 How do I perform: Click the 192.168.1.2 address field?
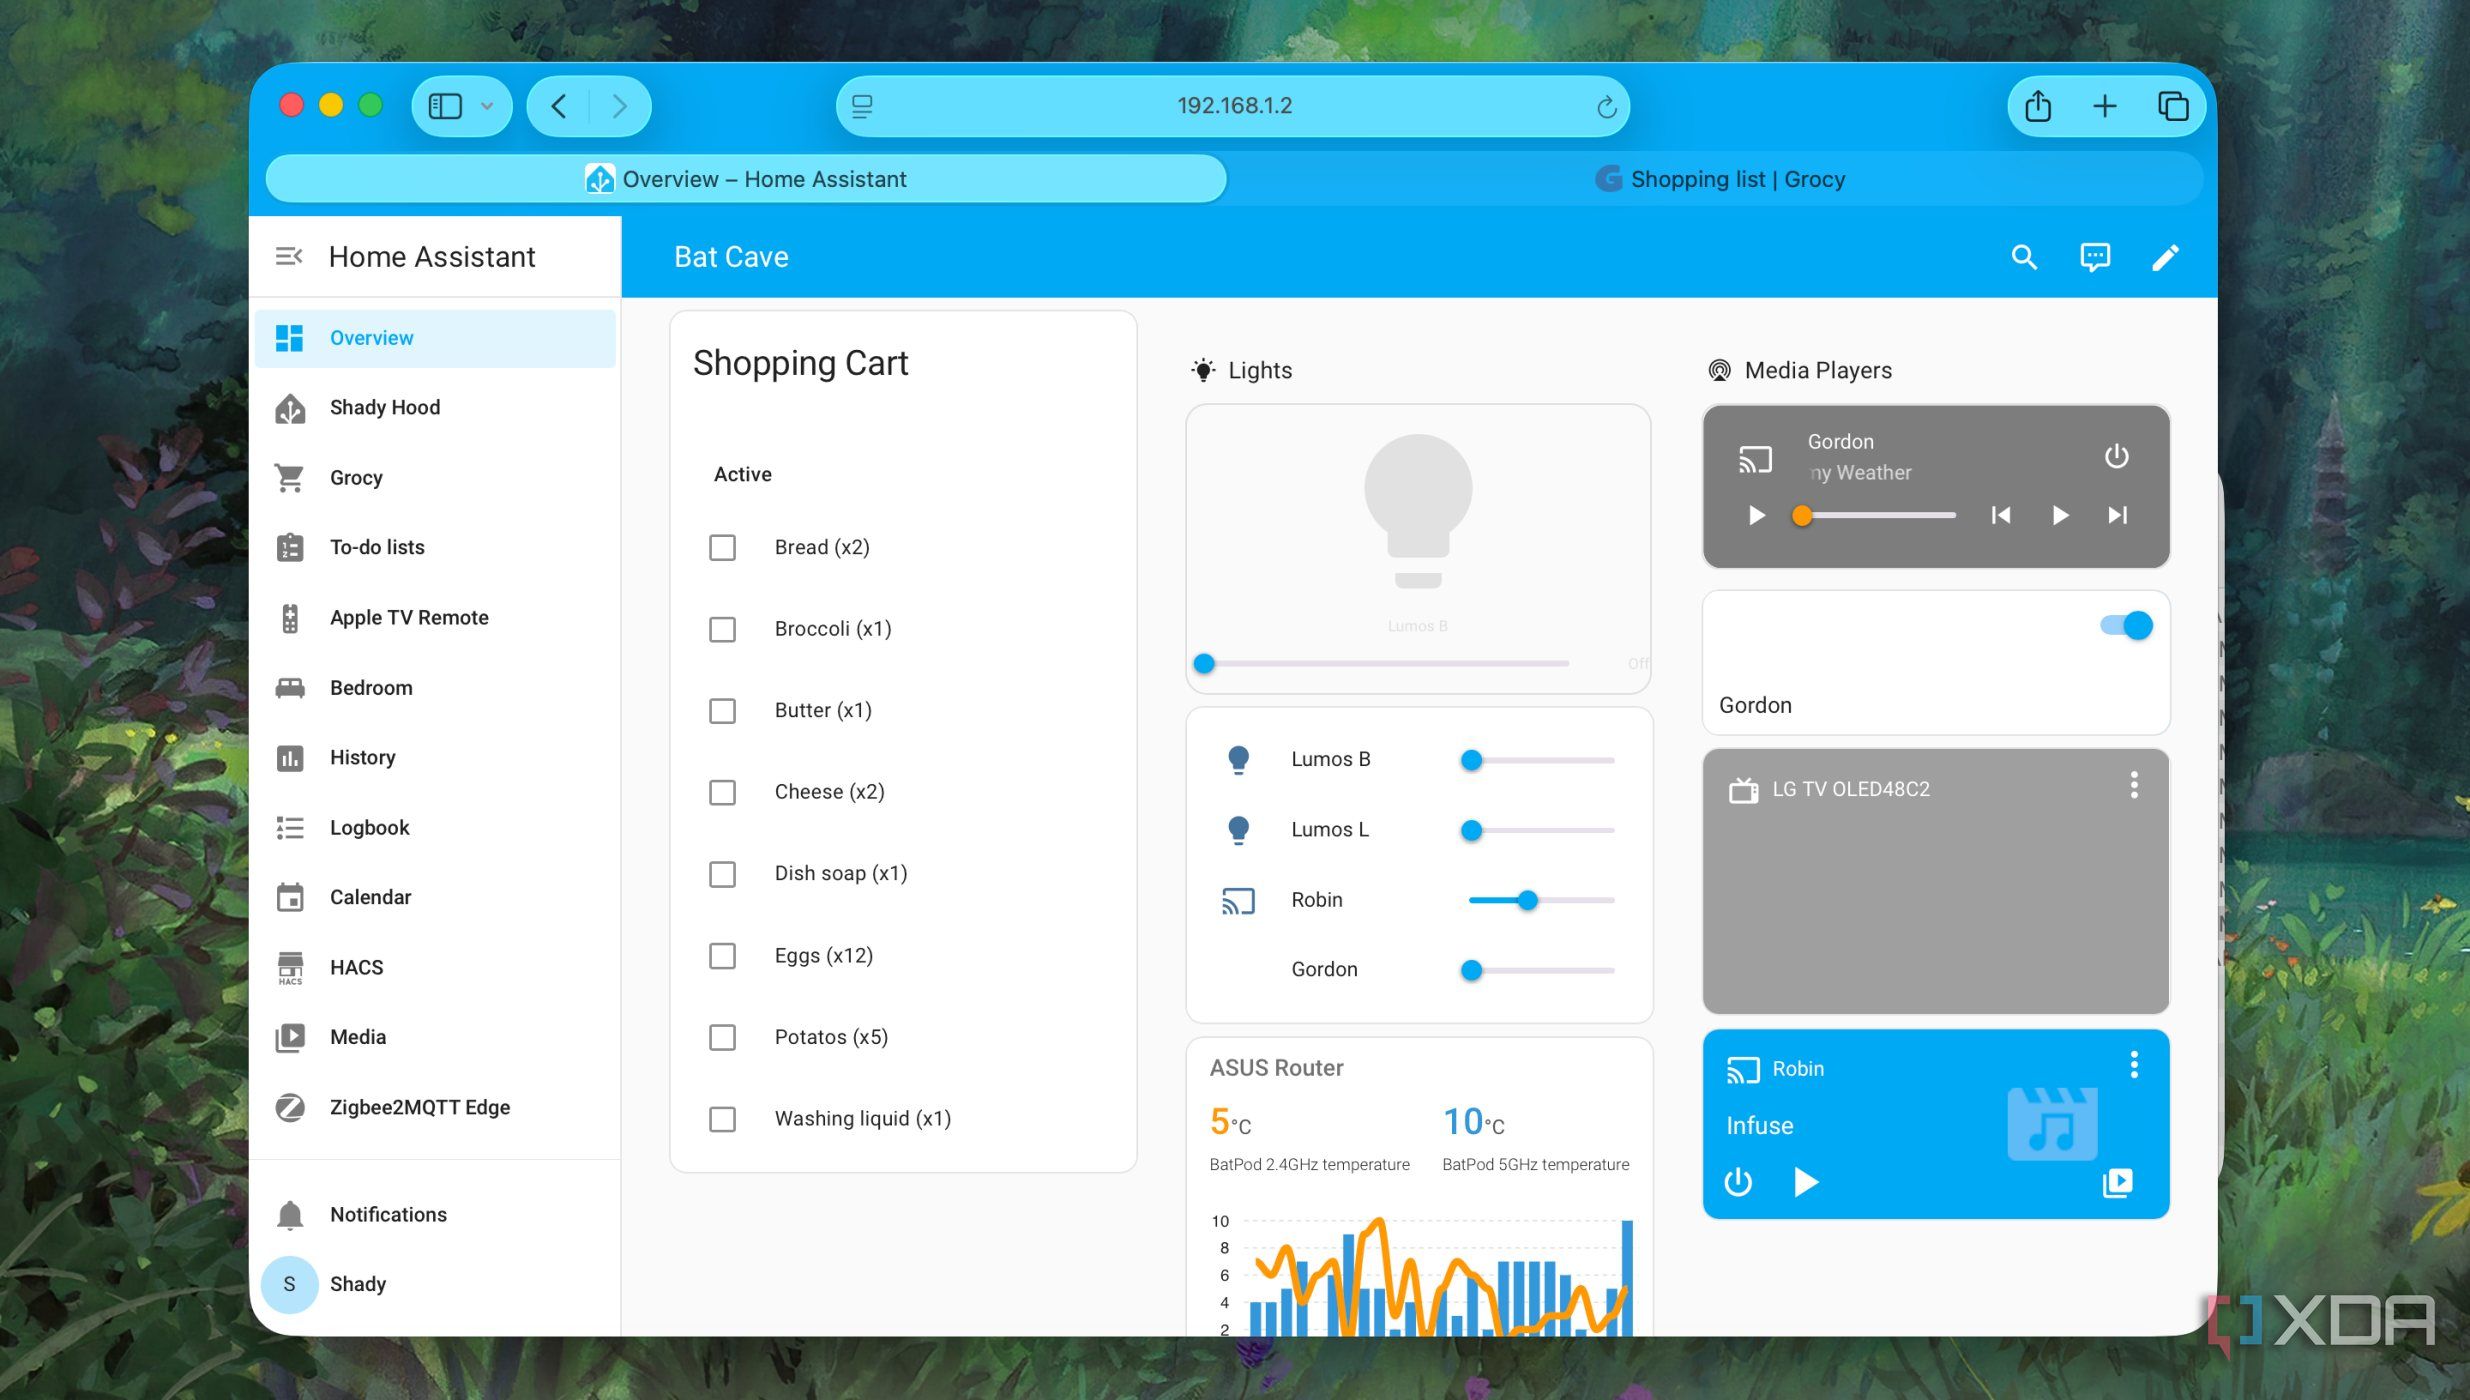pyautogui.click(x=1233, y=106)
